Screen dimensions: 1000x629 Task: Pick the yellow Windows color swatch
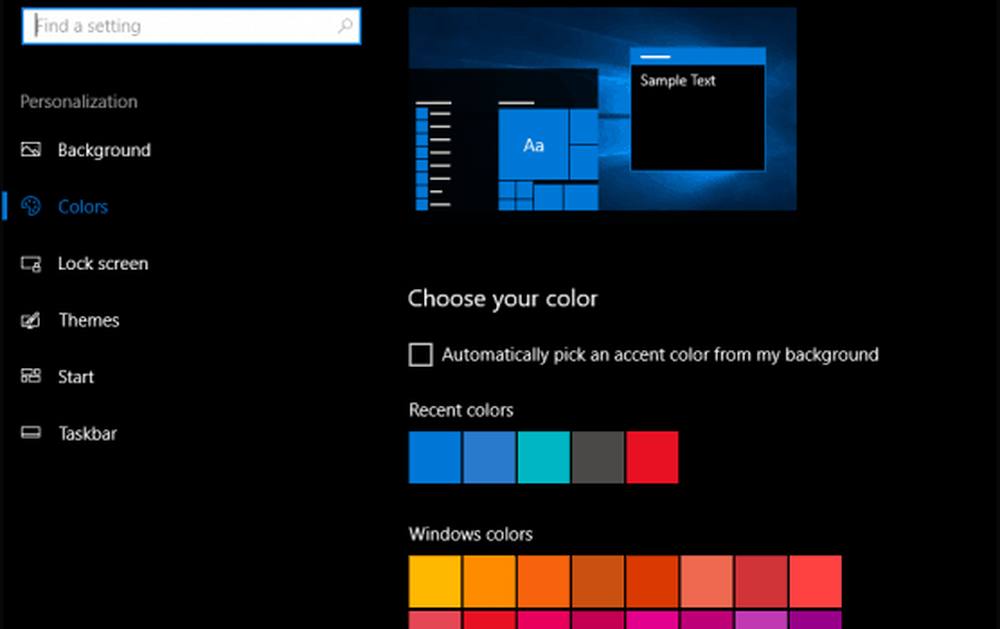(435, 582)
